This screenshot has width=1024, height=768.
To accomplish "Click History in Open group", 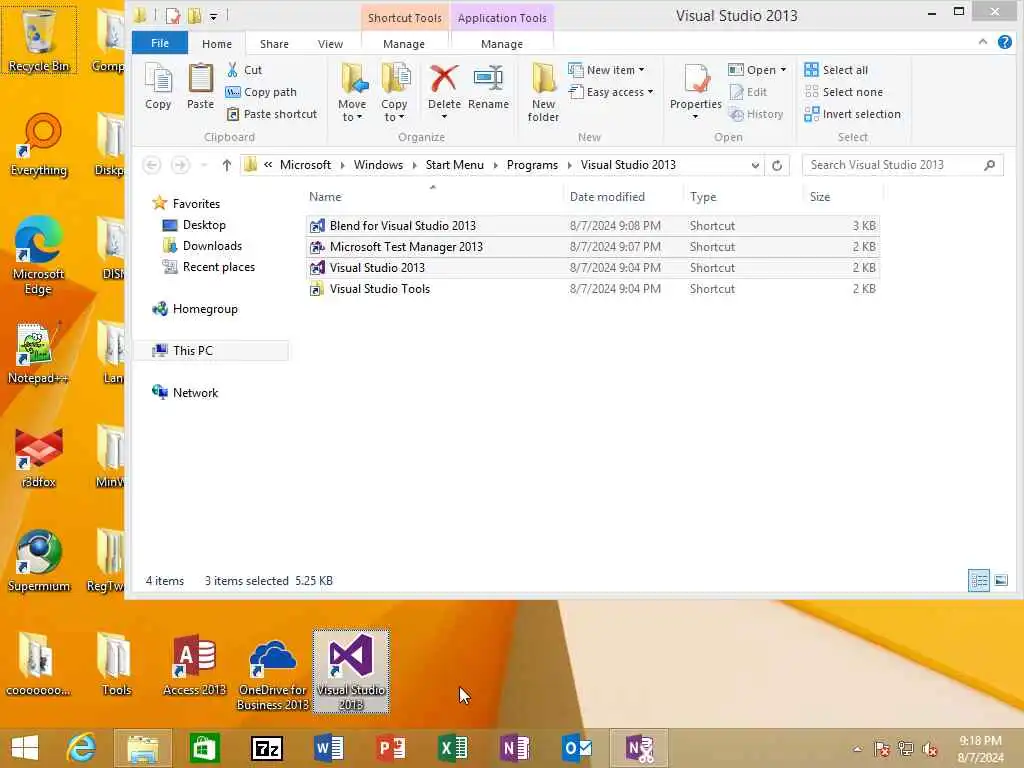I will [756, 114].
